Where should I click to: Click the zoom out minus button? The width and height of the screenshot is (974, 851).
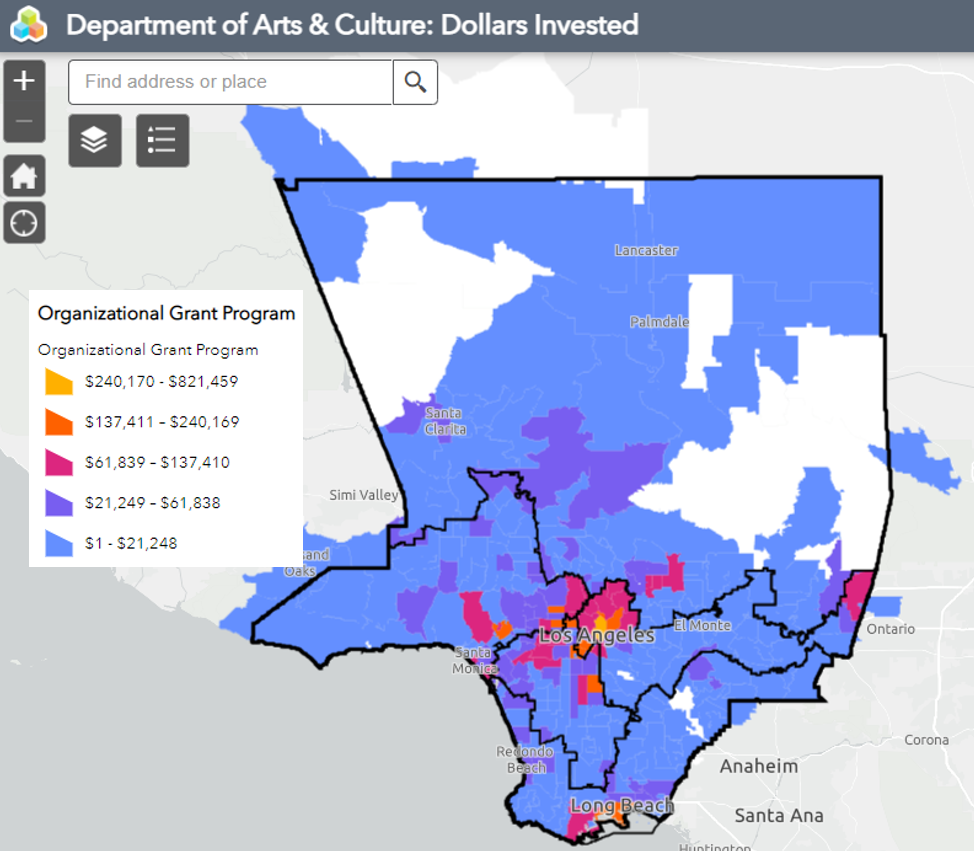24,122
